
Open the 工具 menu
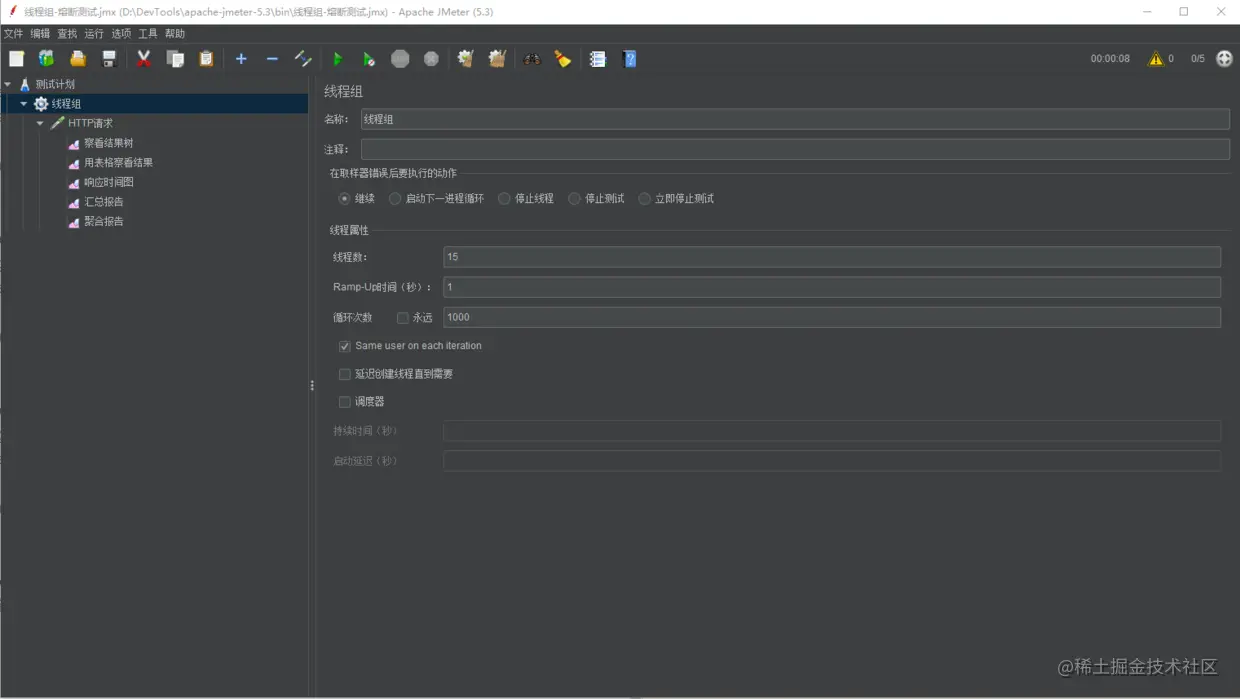click(x=148, y=34)
